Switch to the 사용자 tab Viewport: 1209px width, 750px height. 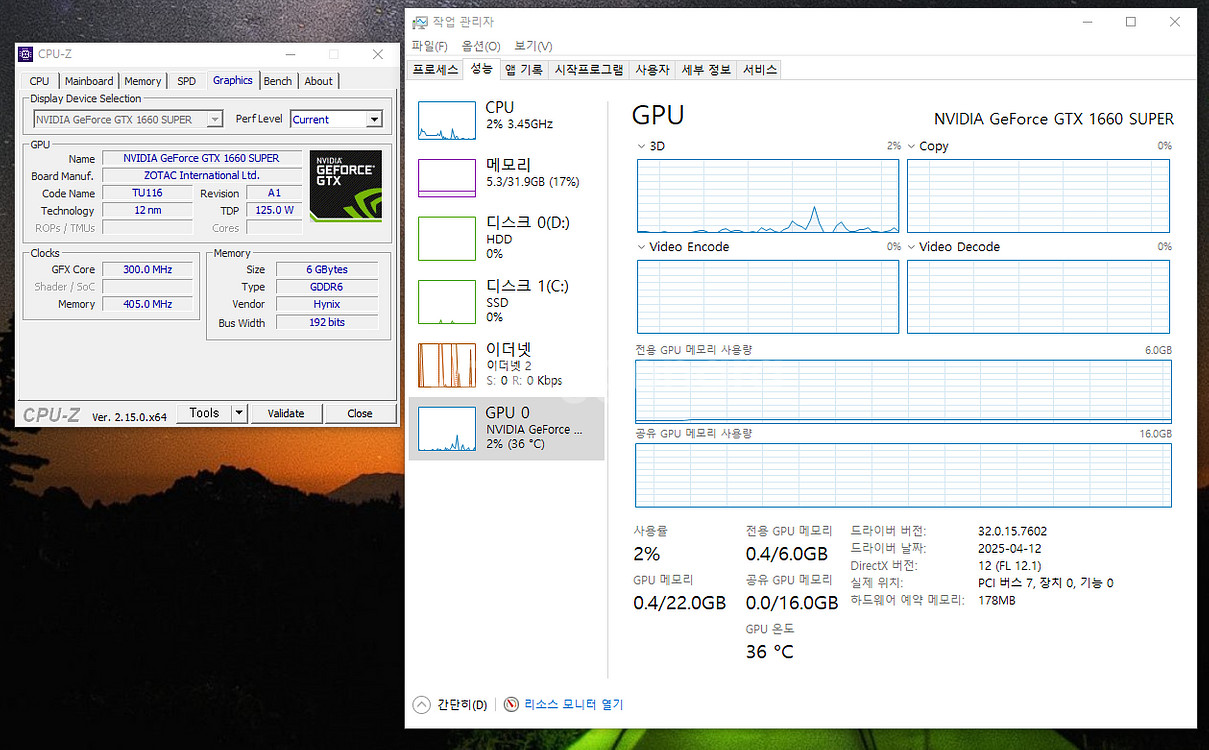pos(653,70)
